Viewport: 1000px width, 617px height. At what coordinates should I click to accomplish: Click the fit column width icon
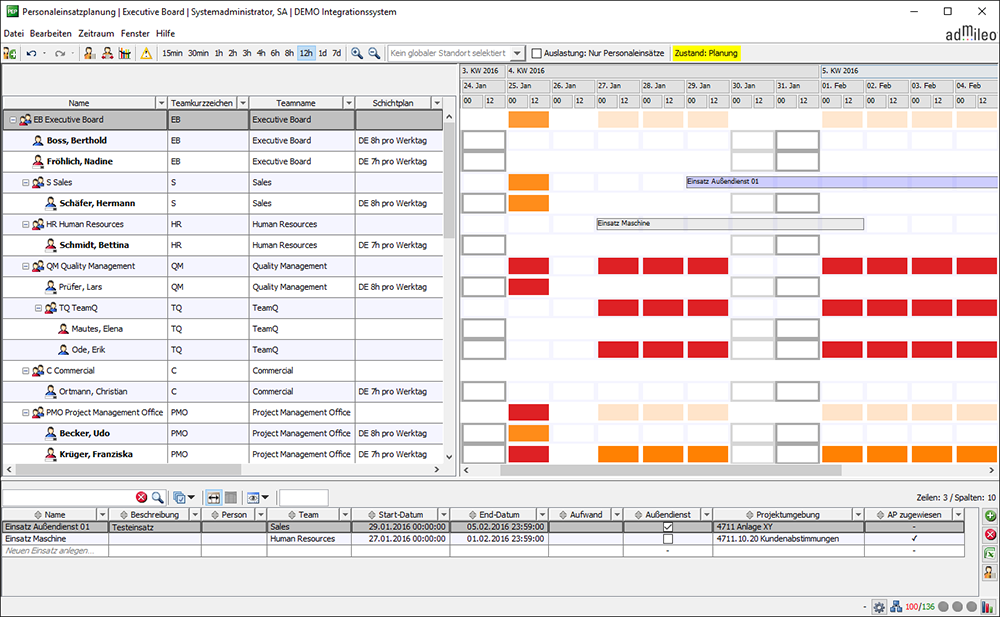[214, 497]
